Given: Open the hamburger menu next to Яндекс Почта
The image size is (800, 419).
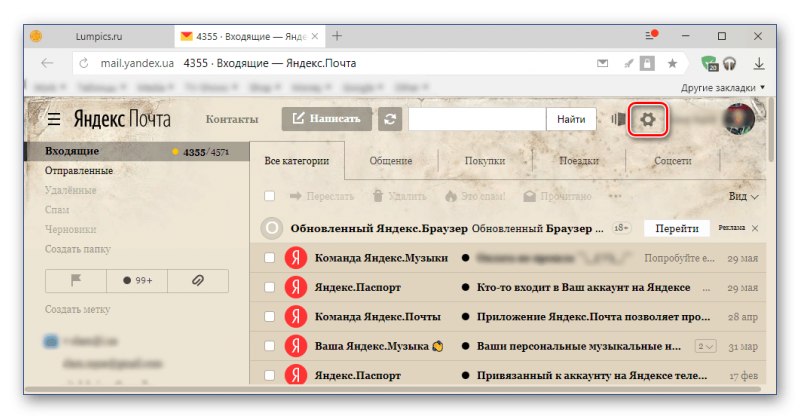Looking at the screenshot, I should click(x=54, y=119).
